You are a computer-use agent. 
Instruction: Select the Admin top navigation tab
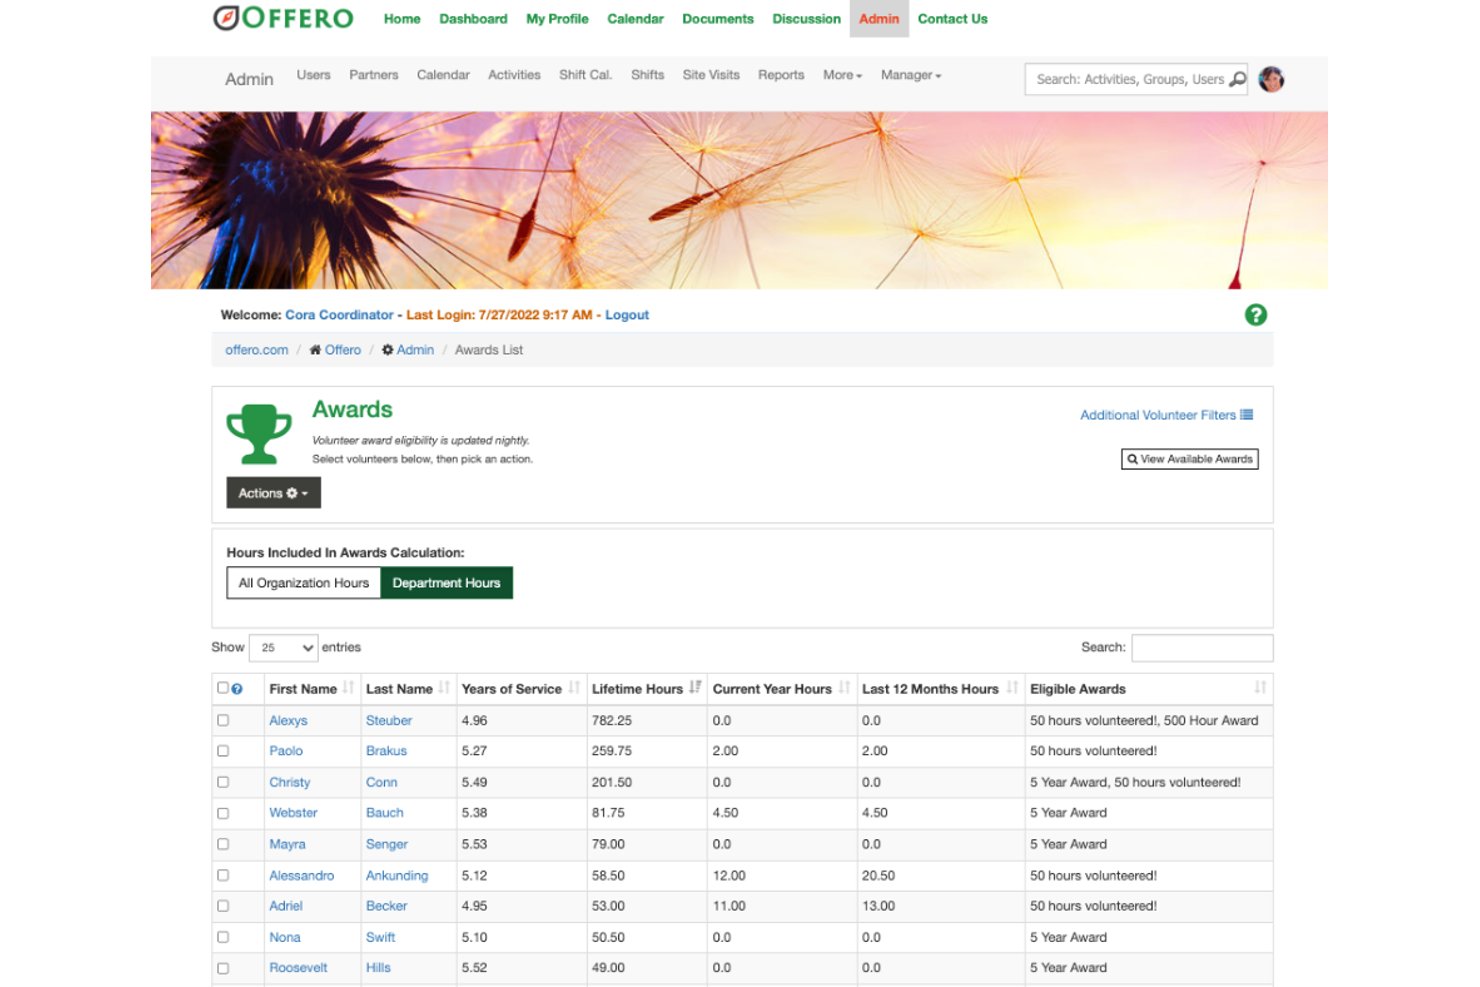coord(879,19)
